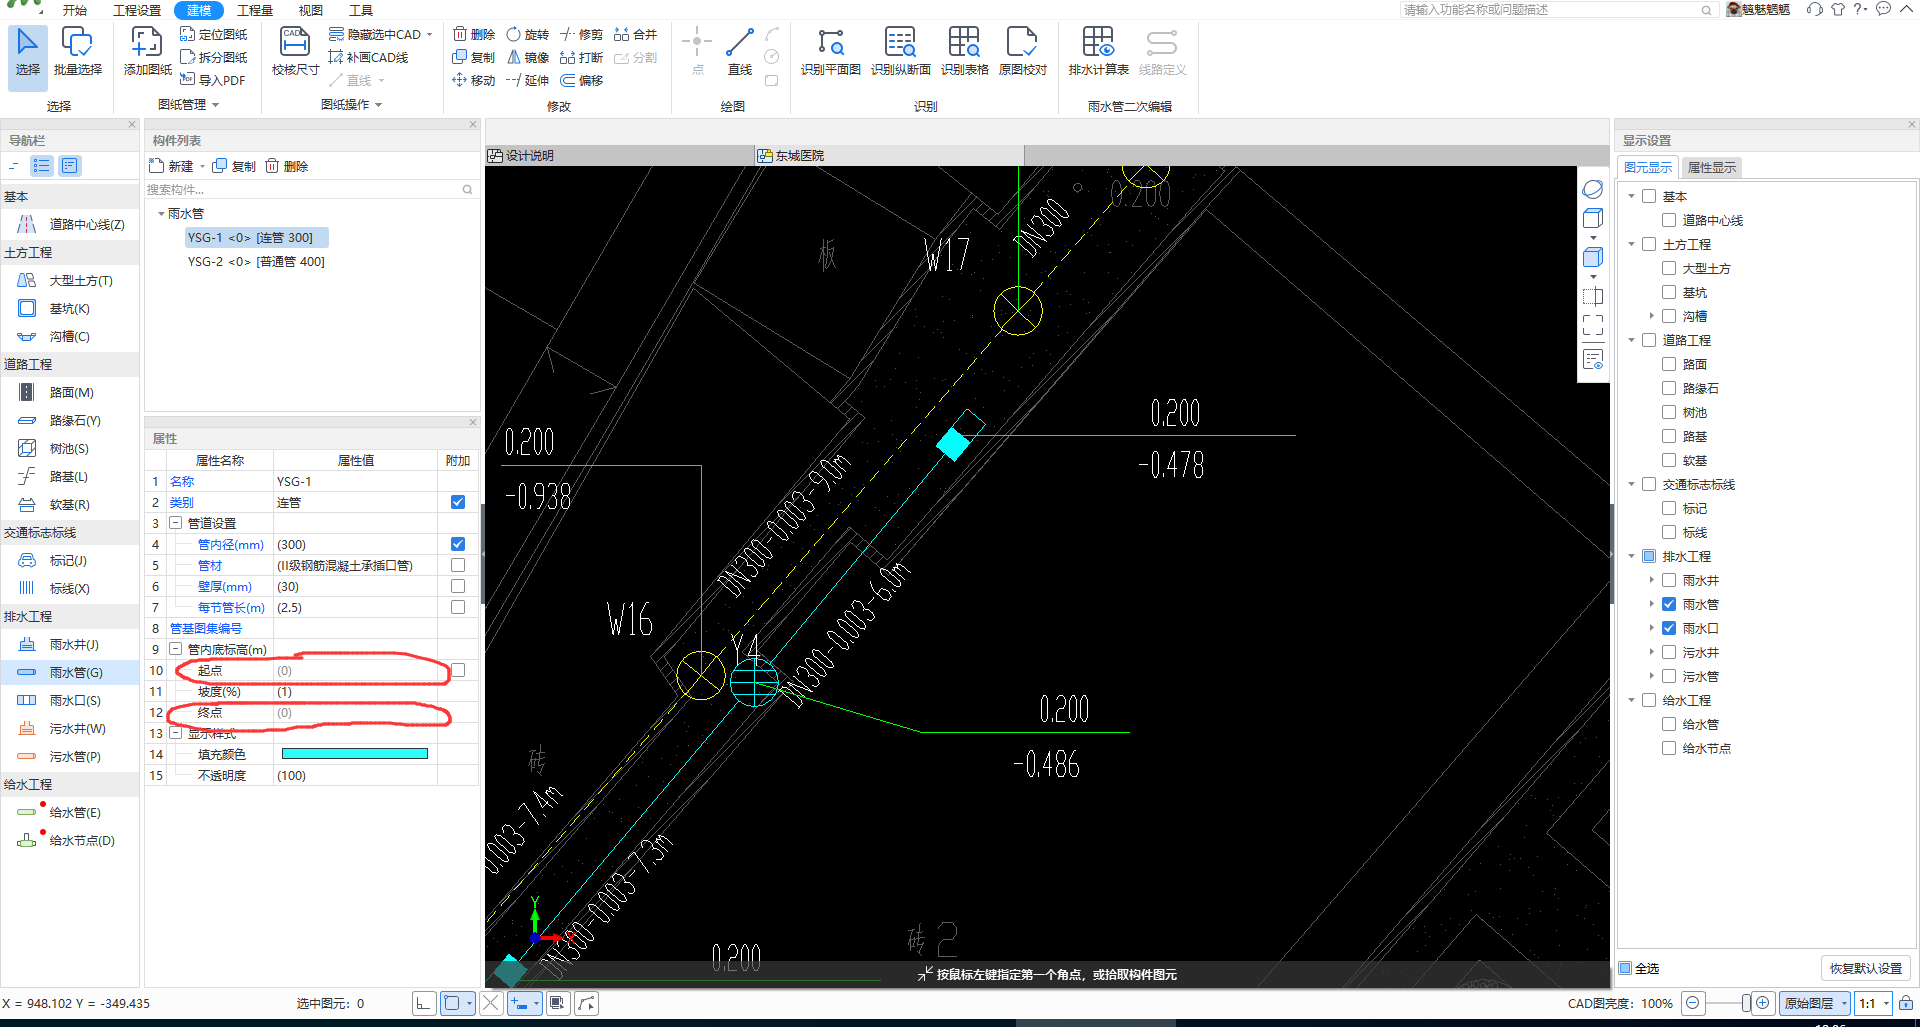The image size is (1920, 1027).
Task: Click the 删除 delete tool in ribbon
Action: click(x=474, y=34)
